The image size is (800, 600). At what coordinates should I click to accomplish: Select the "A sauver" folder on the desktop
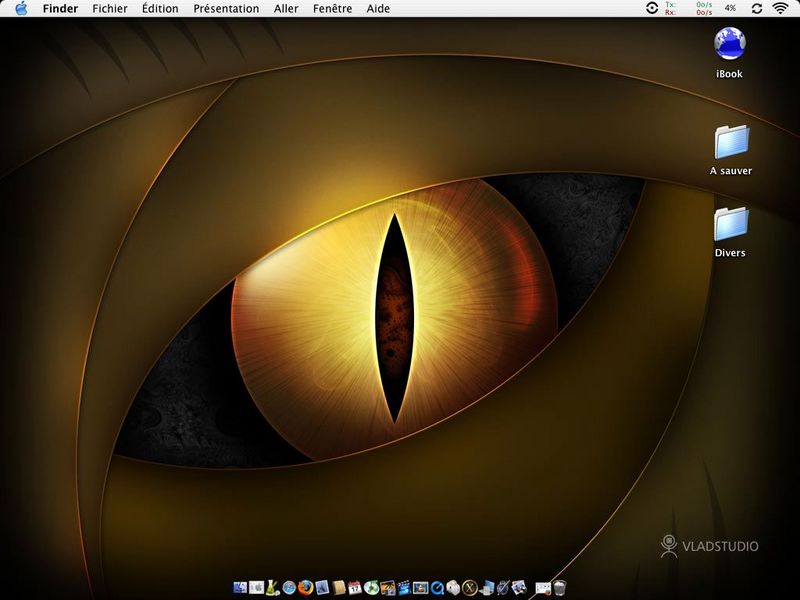pyautogui.click(x=731, y=142)
